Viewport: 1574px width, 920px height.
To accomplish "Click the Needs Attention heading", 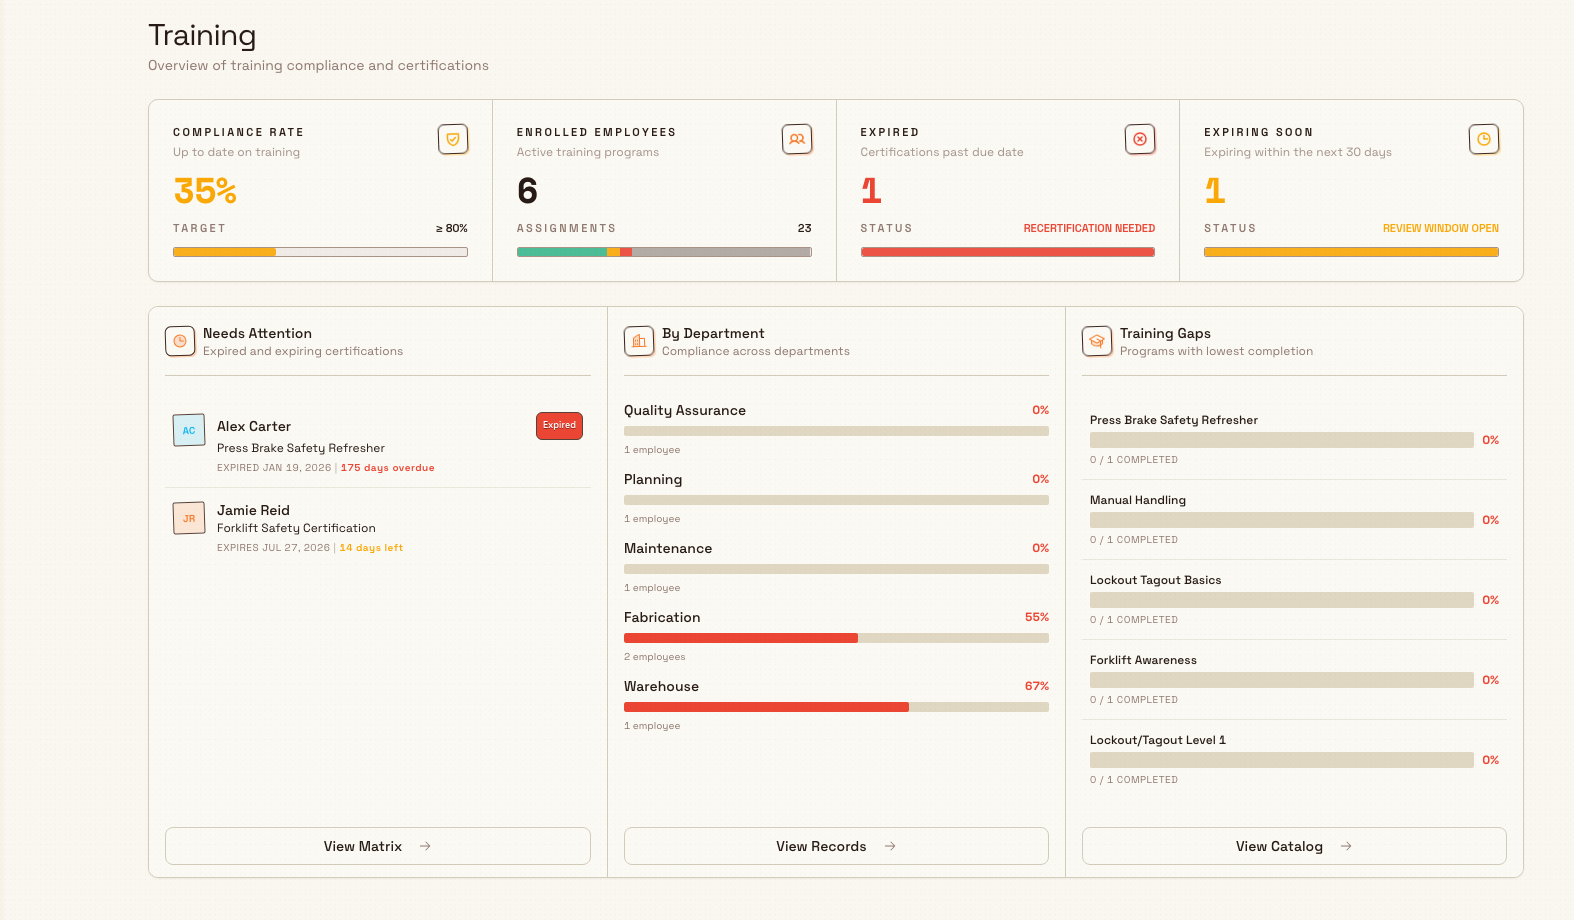I will point(257,333).
